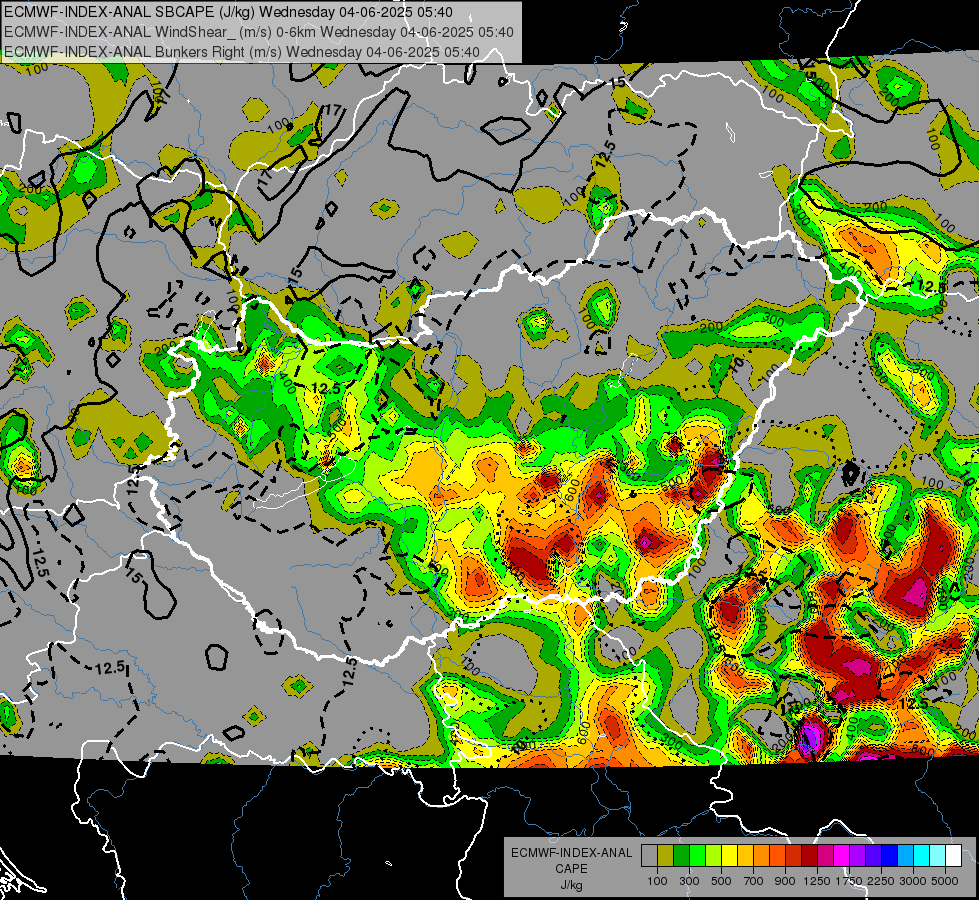Pick the olive swatch in CAPE legend

click(x=665, y=856)
